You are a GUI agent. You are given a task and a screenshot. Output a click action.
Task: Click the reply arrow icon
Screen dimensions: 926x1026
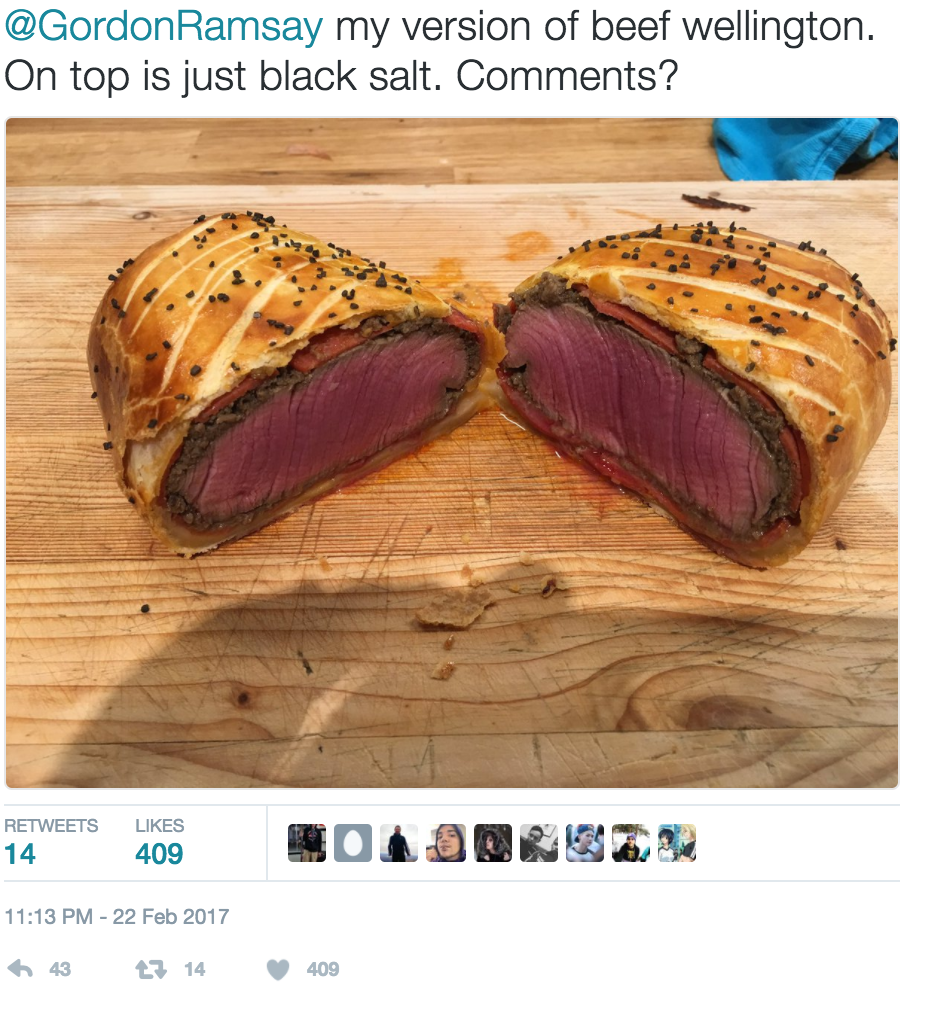click(x=20, y=969)
